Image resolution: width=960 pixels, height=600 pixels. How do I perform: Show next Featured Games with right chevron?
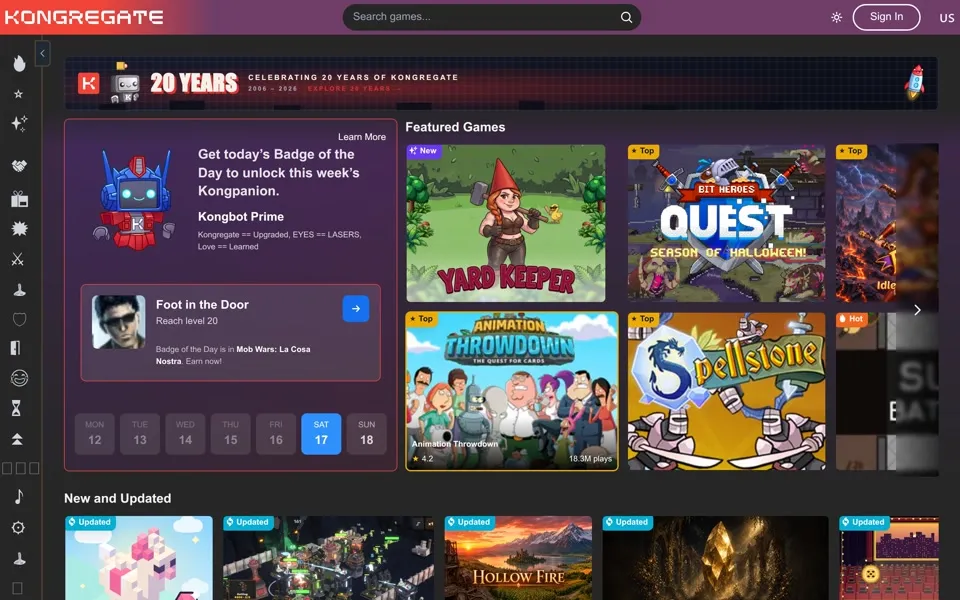[917, 310]
